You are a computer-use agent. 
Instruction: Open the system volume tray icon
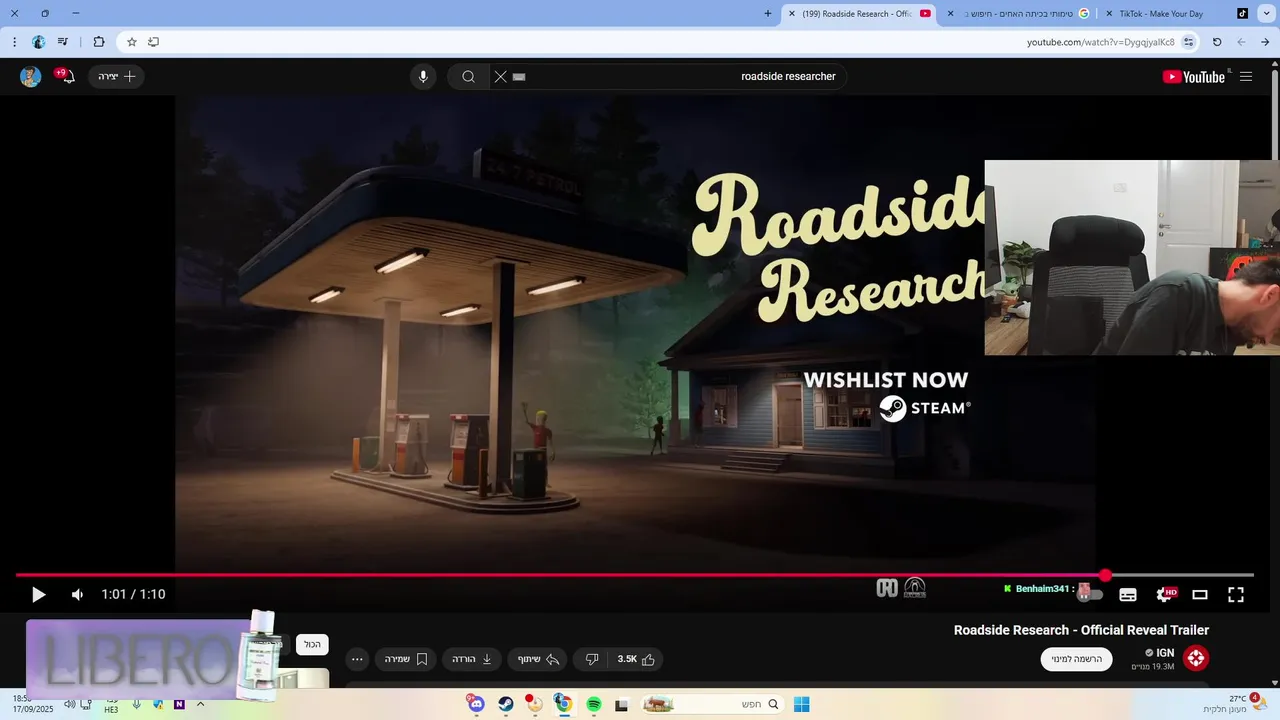(x=69, y=704)
